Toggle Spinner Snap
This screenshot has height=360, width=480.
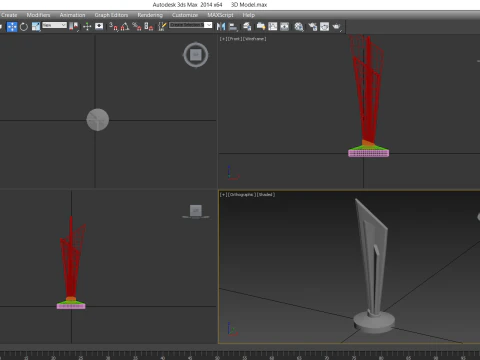(x=149, y=27)
